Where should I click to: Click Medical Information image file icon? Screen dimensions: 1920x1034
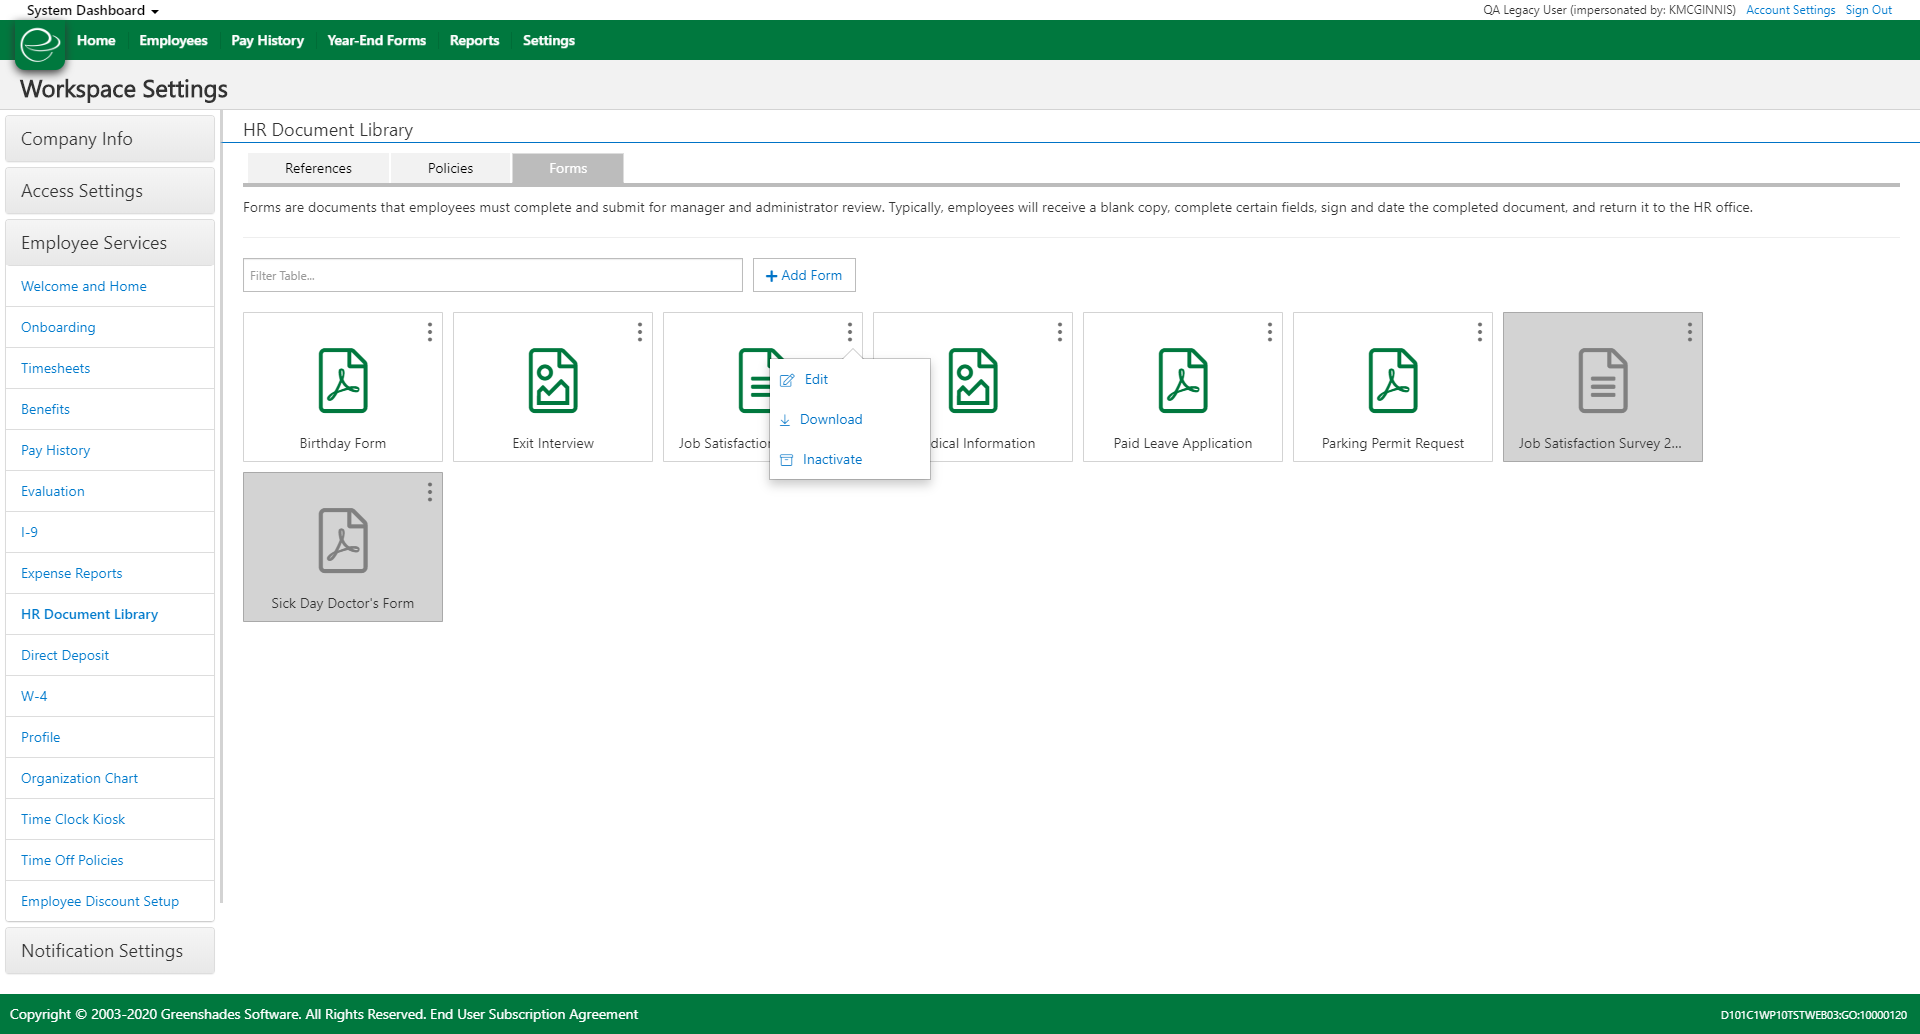(973, 380)
